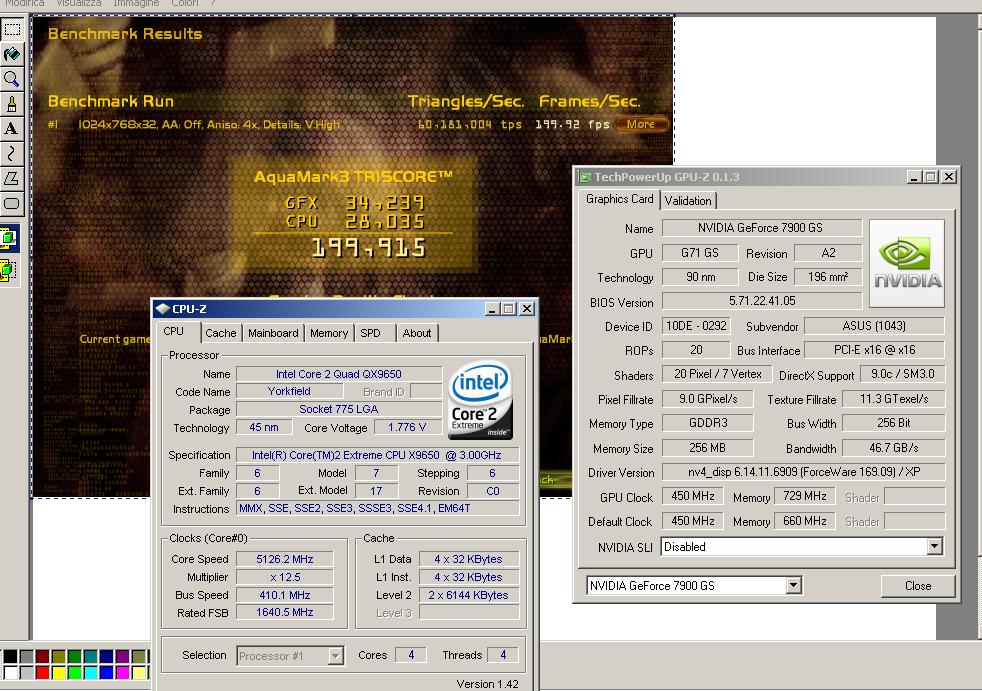Viewport: 982px width, 691px height.
Task: Select the Magnifier zoom tool
Action: (x=12, y=79)
